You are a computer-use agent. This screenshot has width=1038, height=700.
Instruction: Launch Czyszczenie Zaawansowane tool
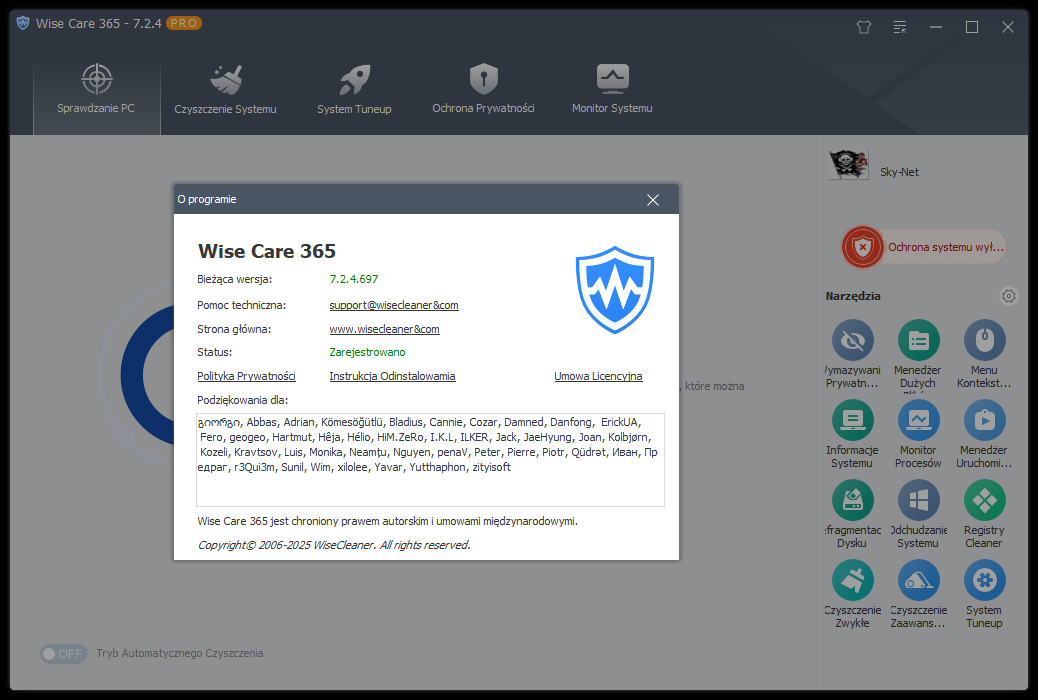click(x=918, y=580)
